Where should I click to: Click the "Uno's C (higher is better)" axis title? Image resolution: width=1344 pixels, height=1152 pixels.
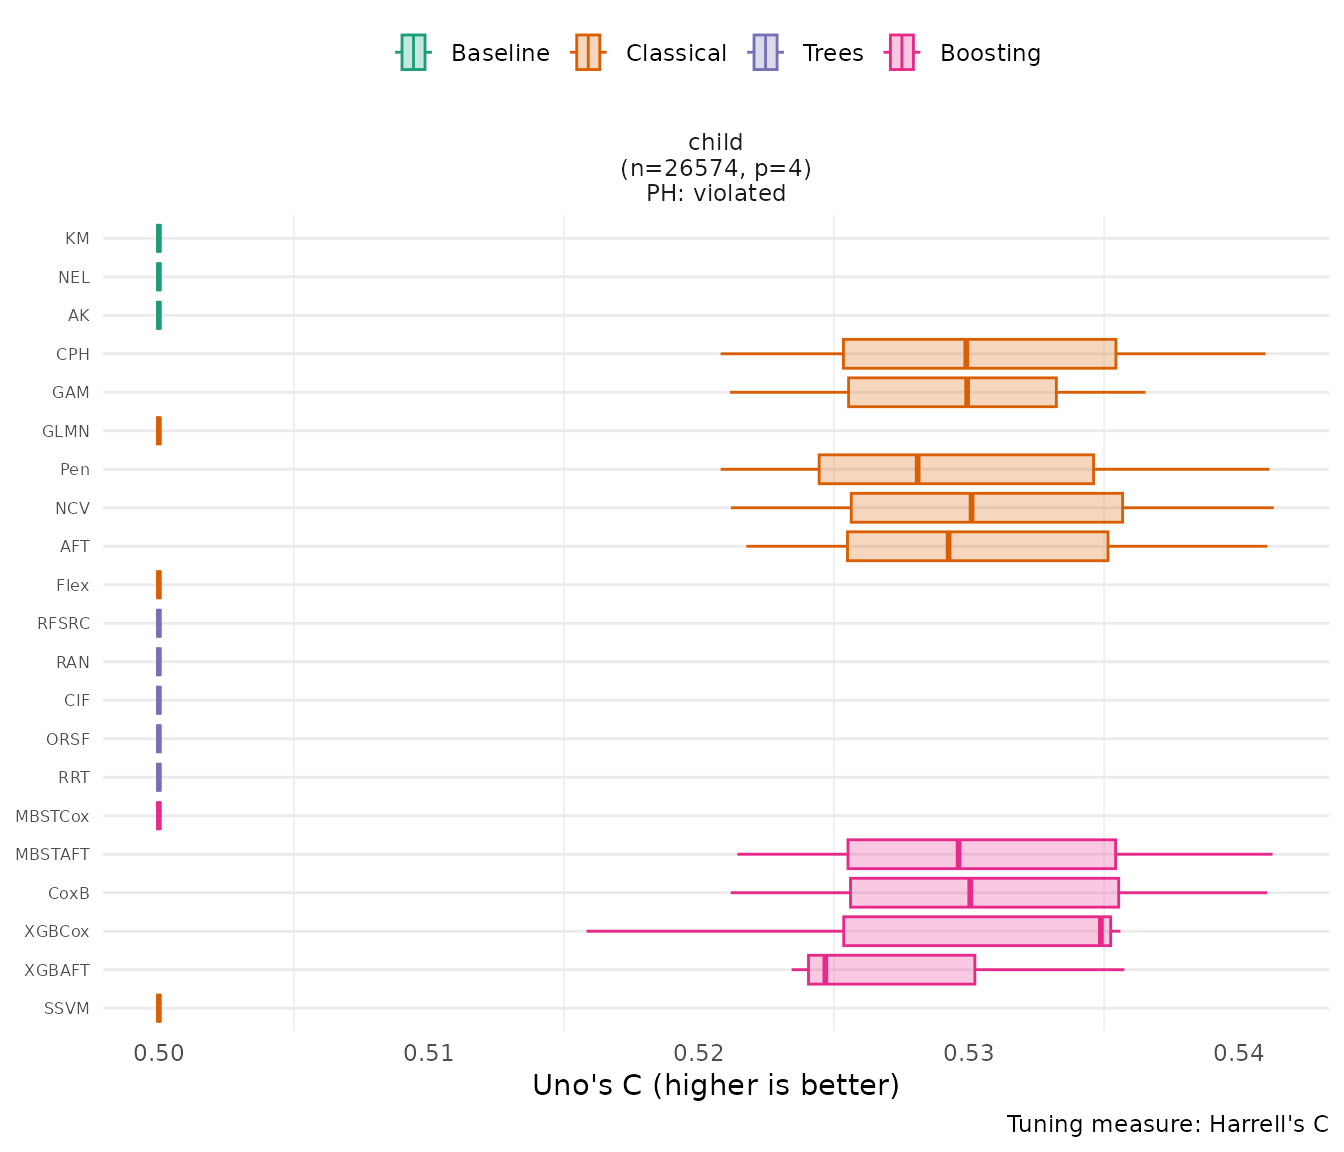[716, 1086]
